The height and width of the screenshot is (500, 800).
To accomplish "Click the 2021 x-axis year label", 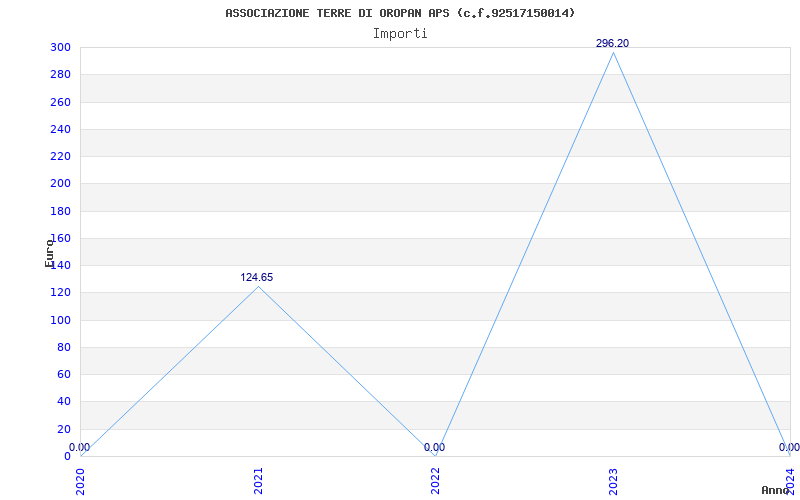I will tap(258, 481).
